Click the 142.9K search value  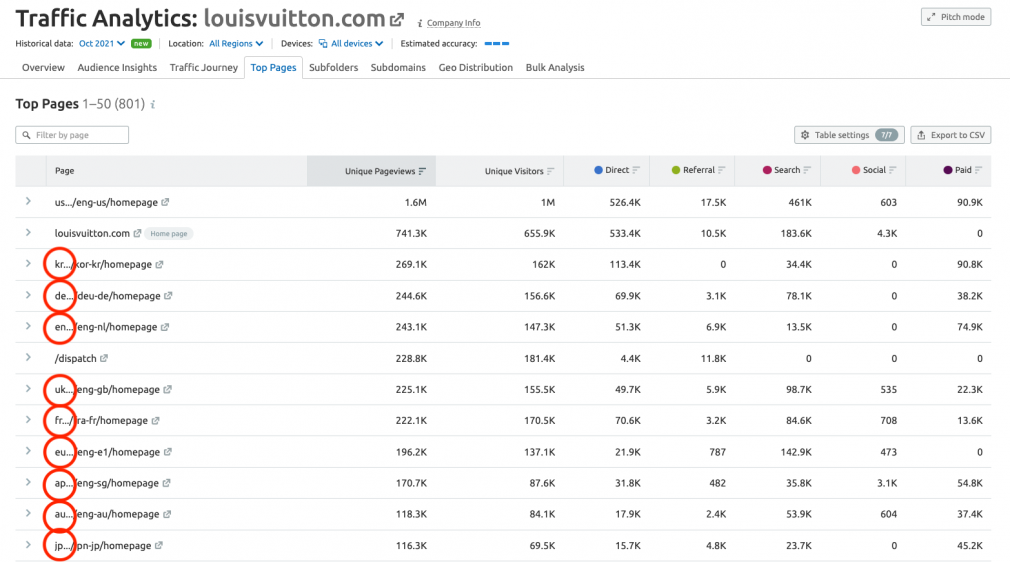(x=796, y=452)
